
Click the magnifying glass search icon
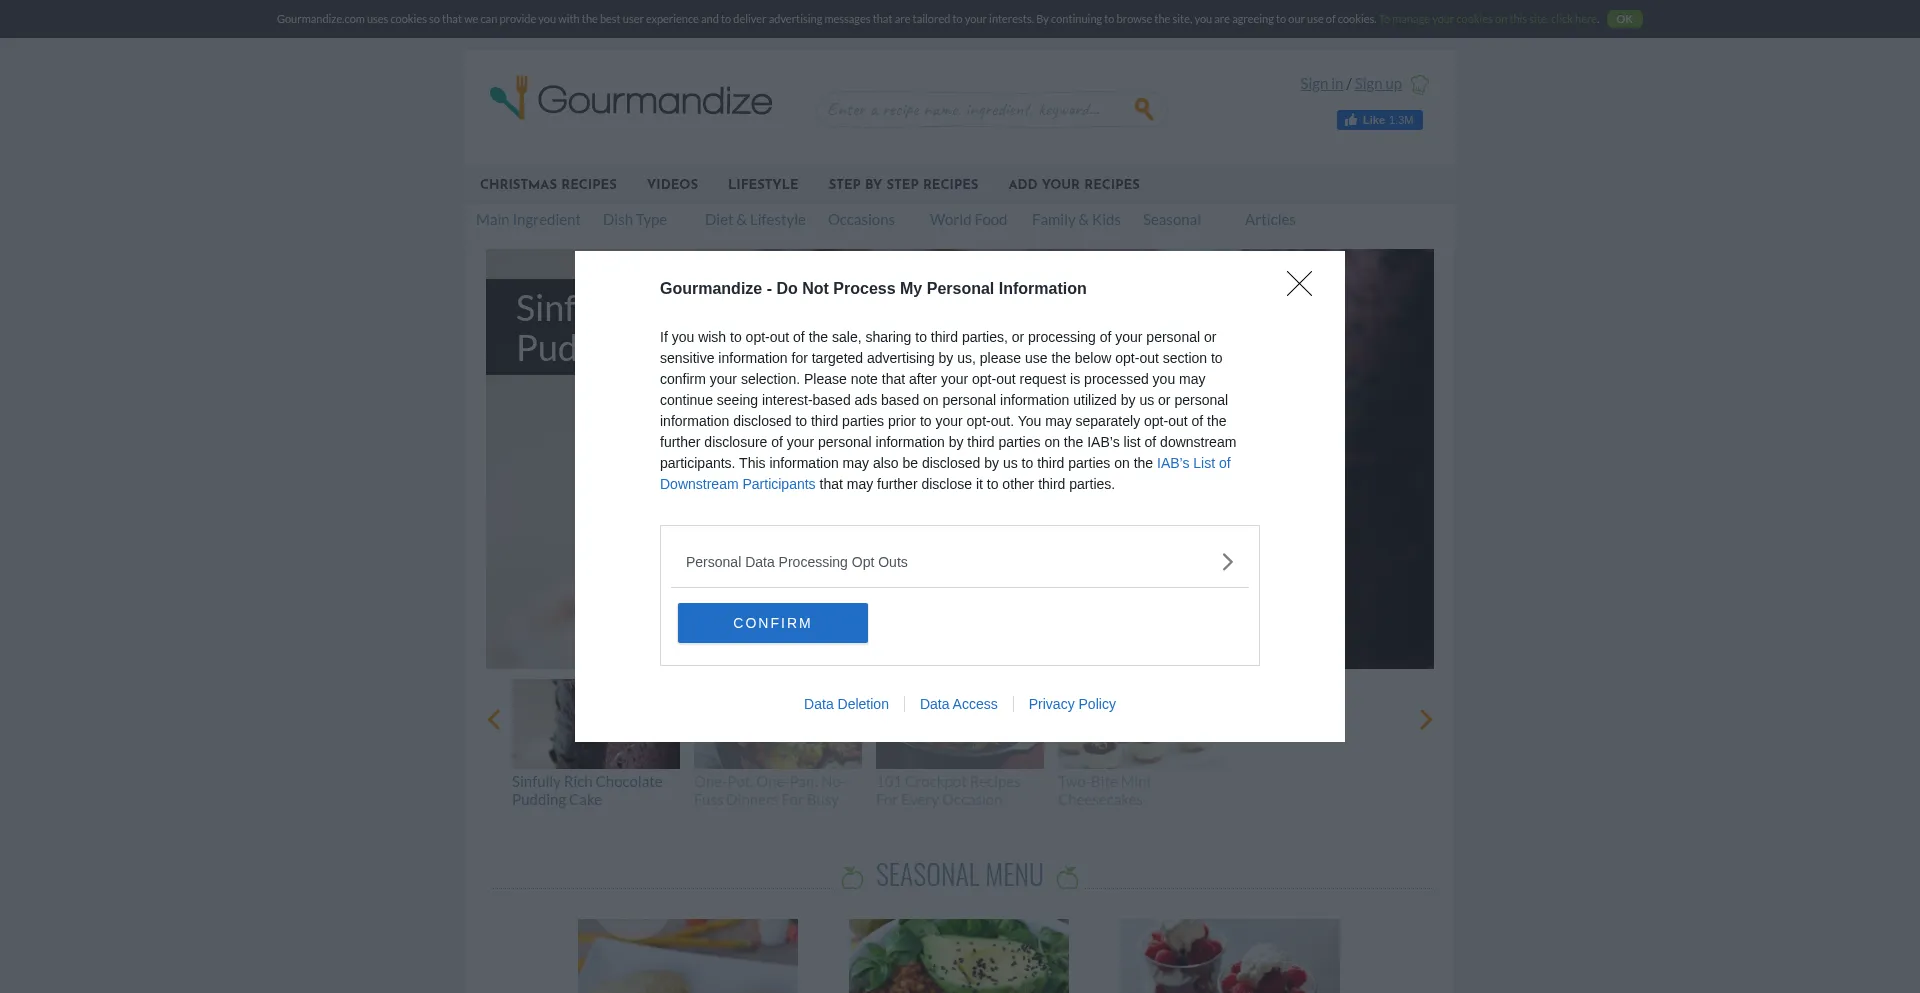1144,109
